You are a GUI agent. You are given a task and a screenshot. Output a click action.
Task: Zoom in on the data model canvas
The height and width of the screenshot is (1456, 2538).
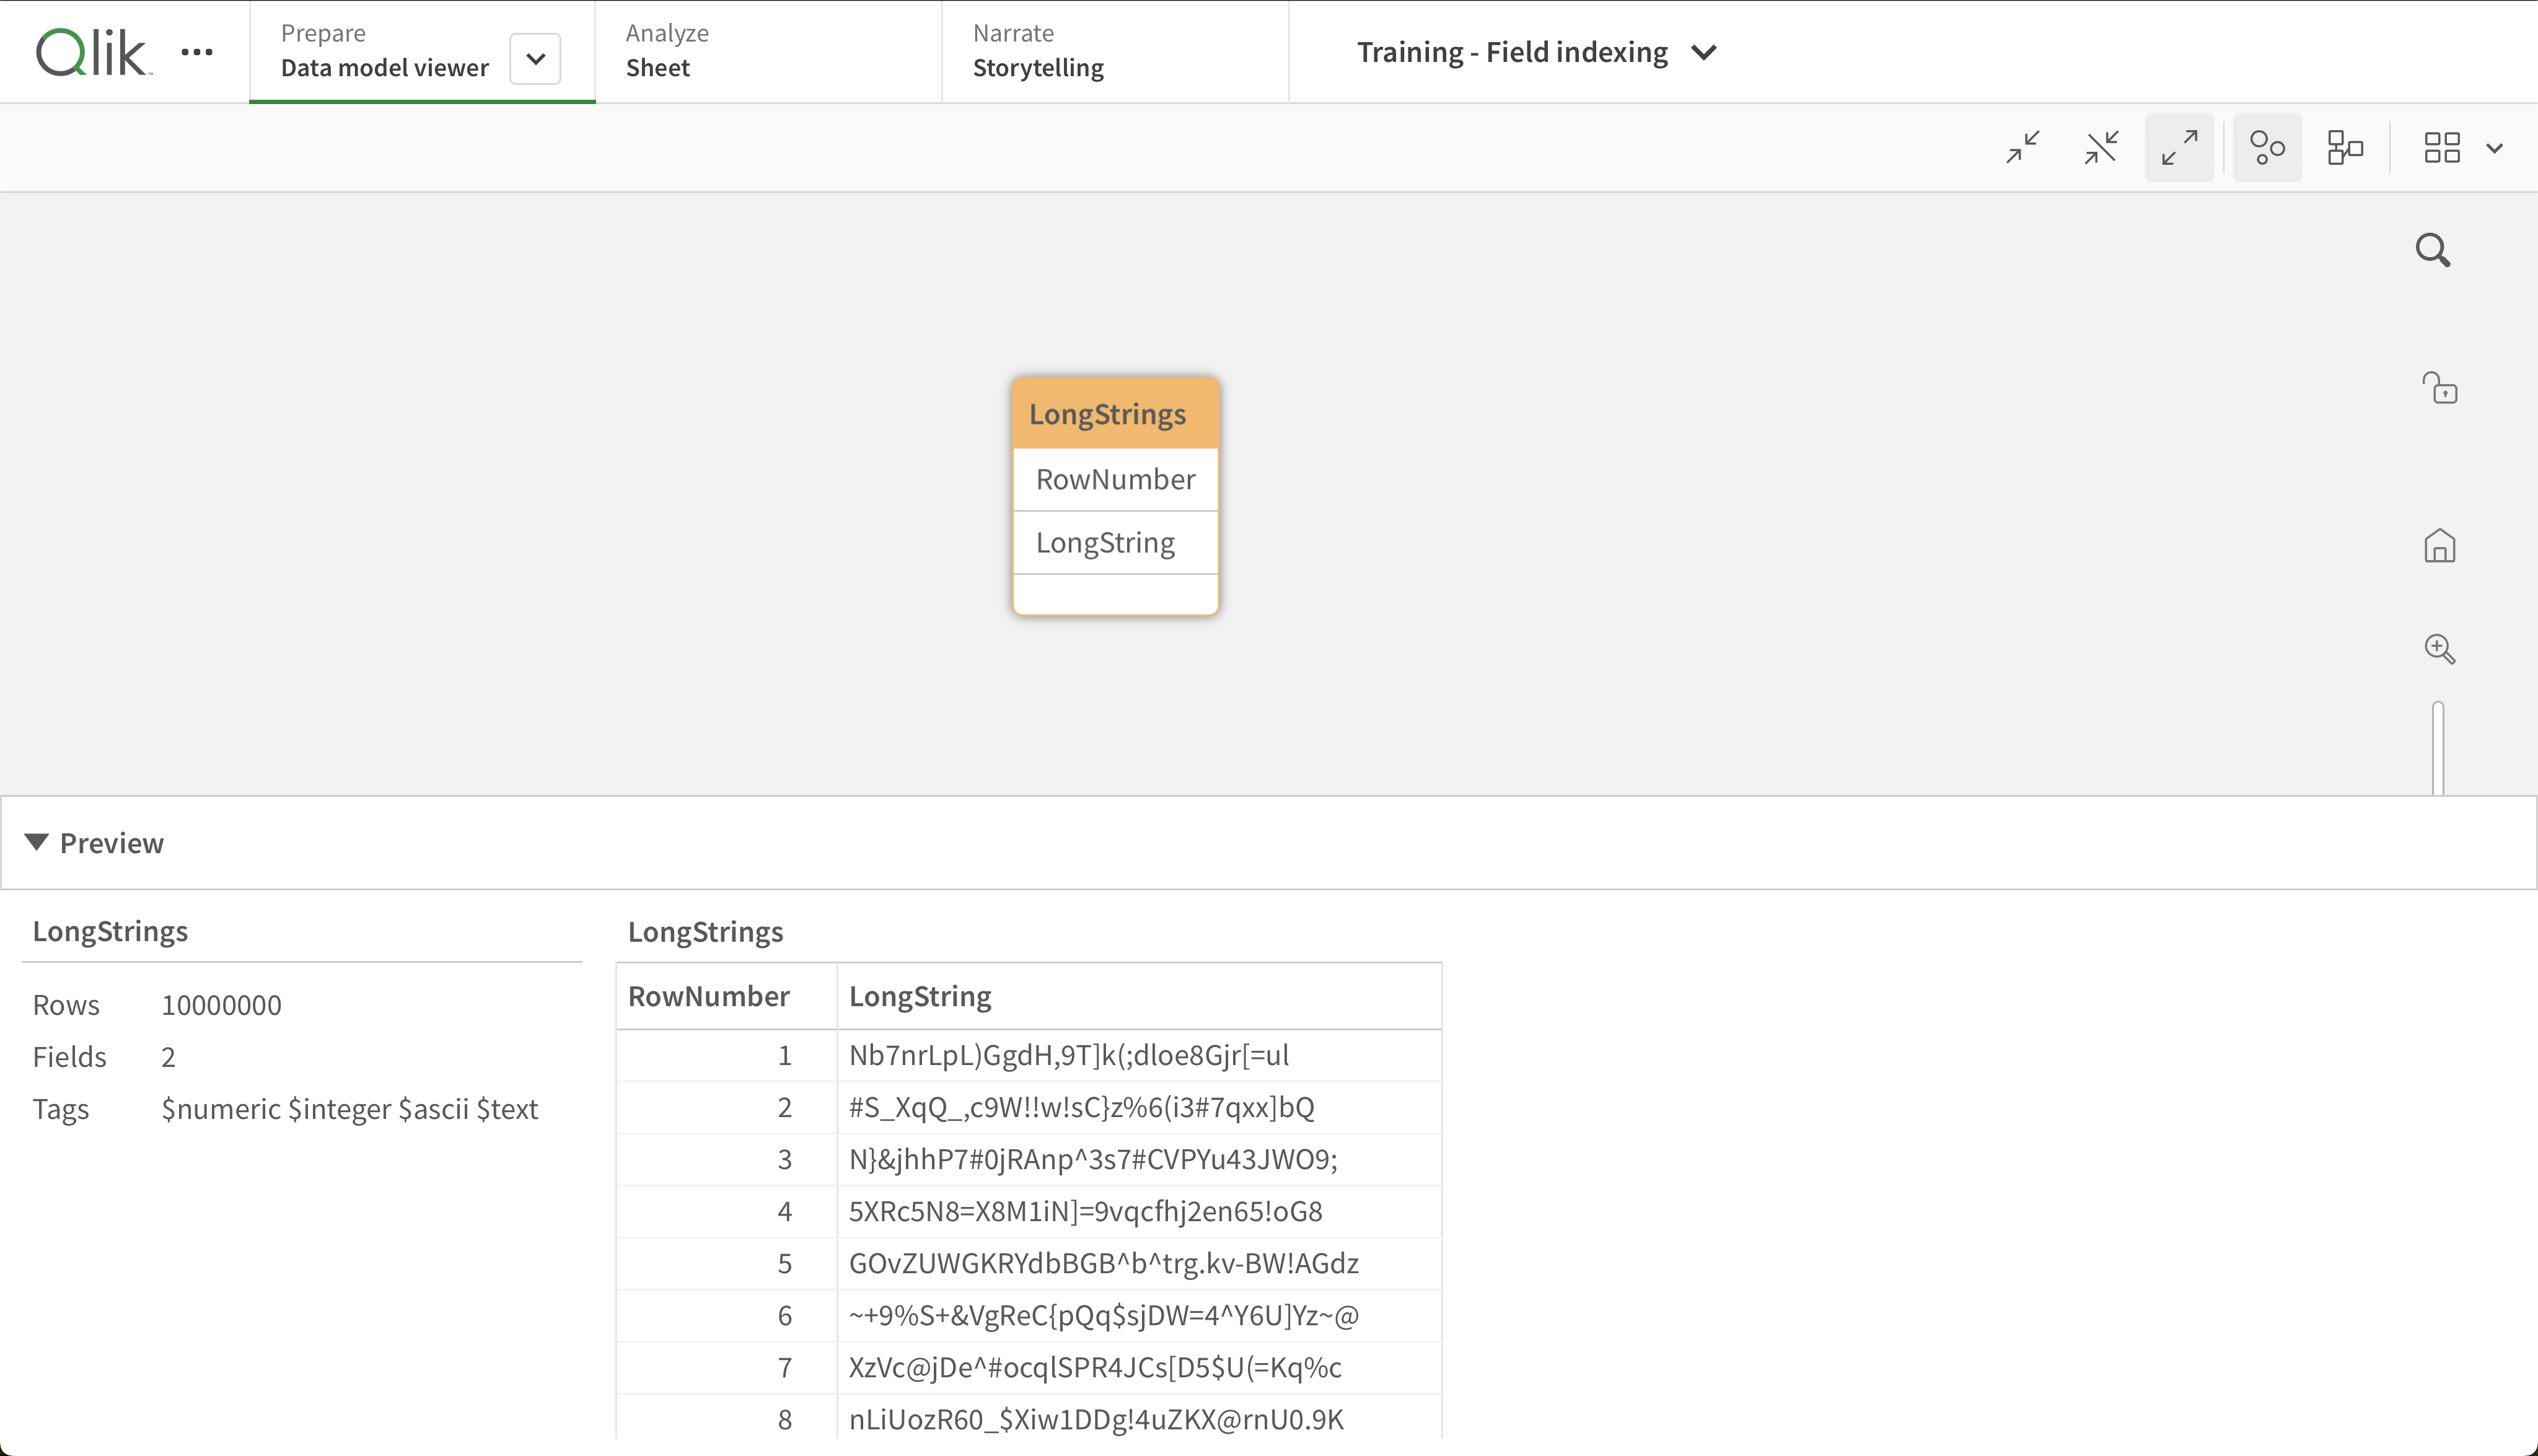click(x=2441, y=649)
